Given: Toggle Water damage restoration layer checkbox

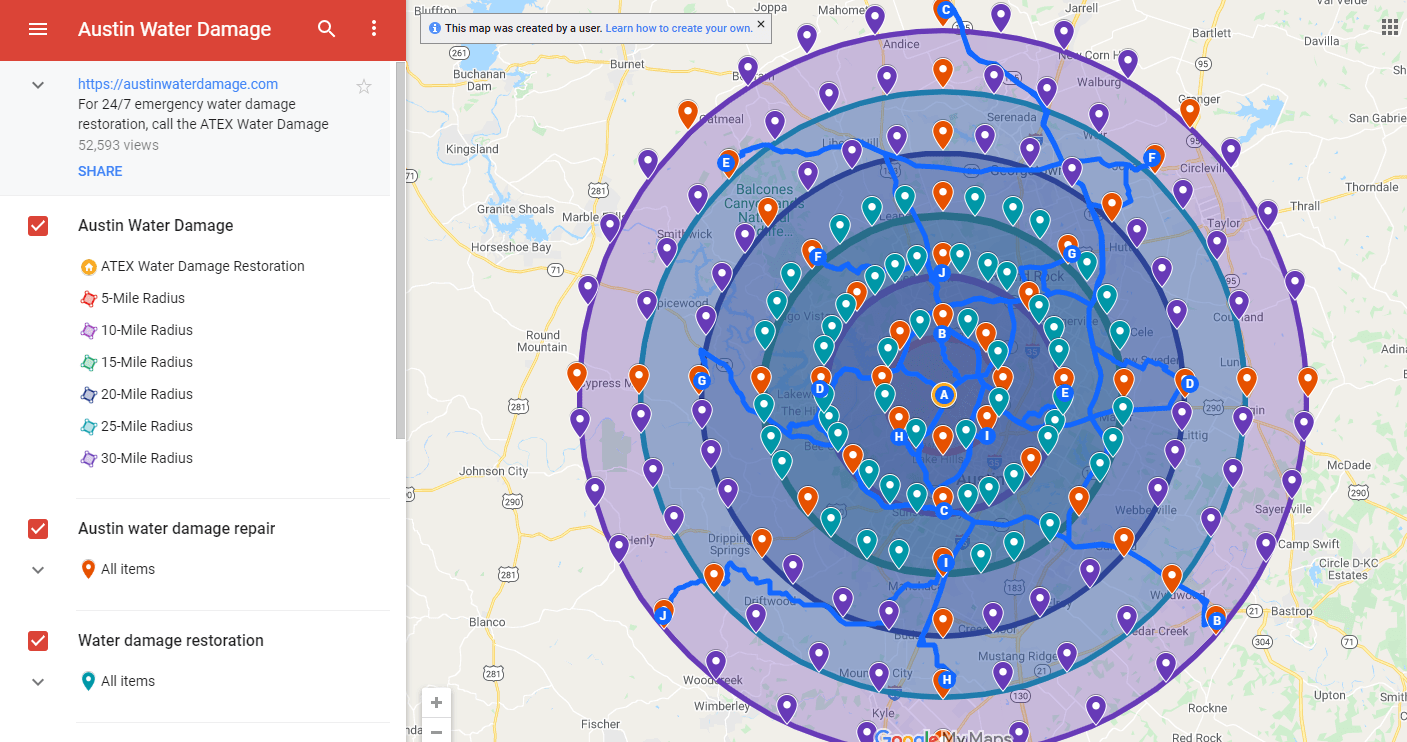Looking at the screenshot, I should [38, 641].
